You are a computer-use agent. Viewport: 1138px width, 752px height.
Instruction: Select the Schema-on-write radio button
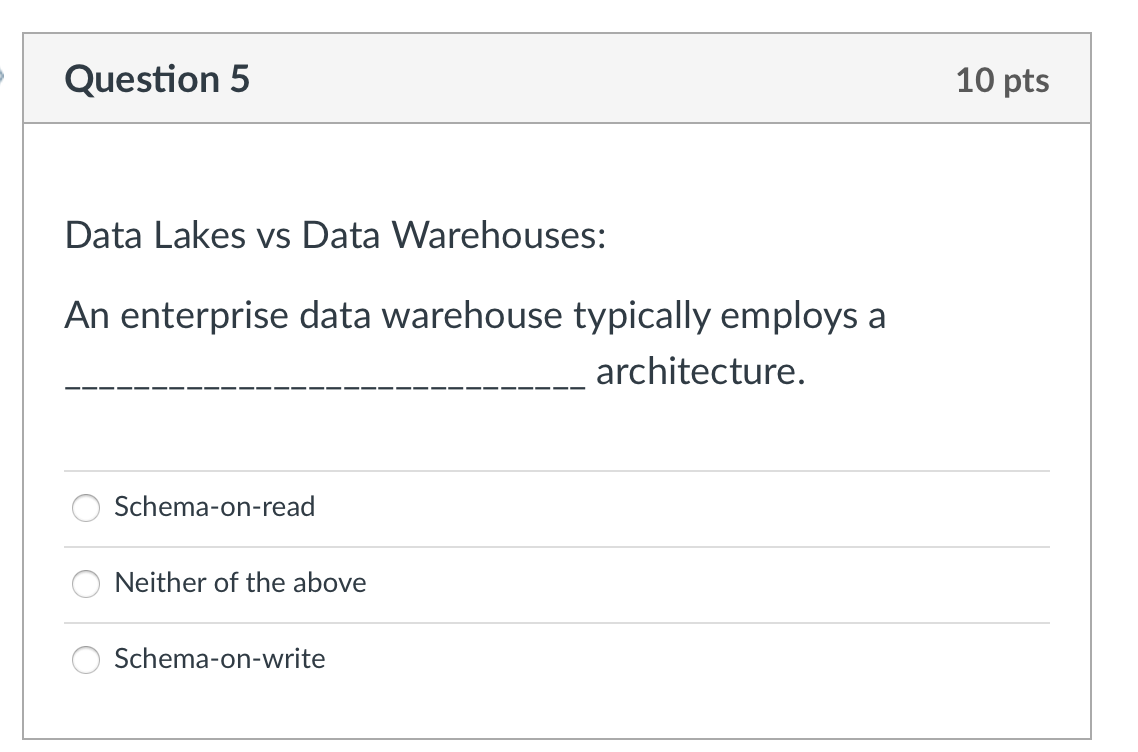tap(86, 661)
